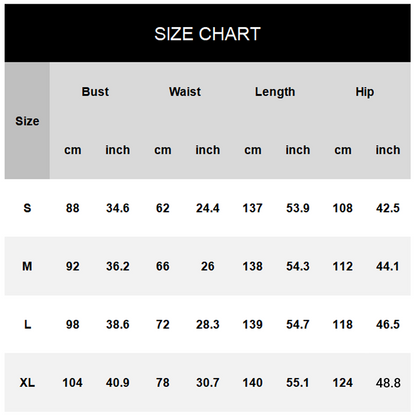Viewport: 416px width, 416px height.
Task: Select the M size row label
Action: coord(27,266)
